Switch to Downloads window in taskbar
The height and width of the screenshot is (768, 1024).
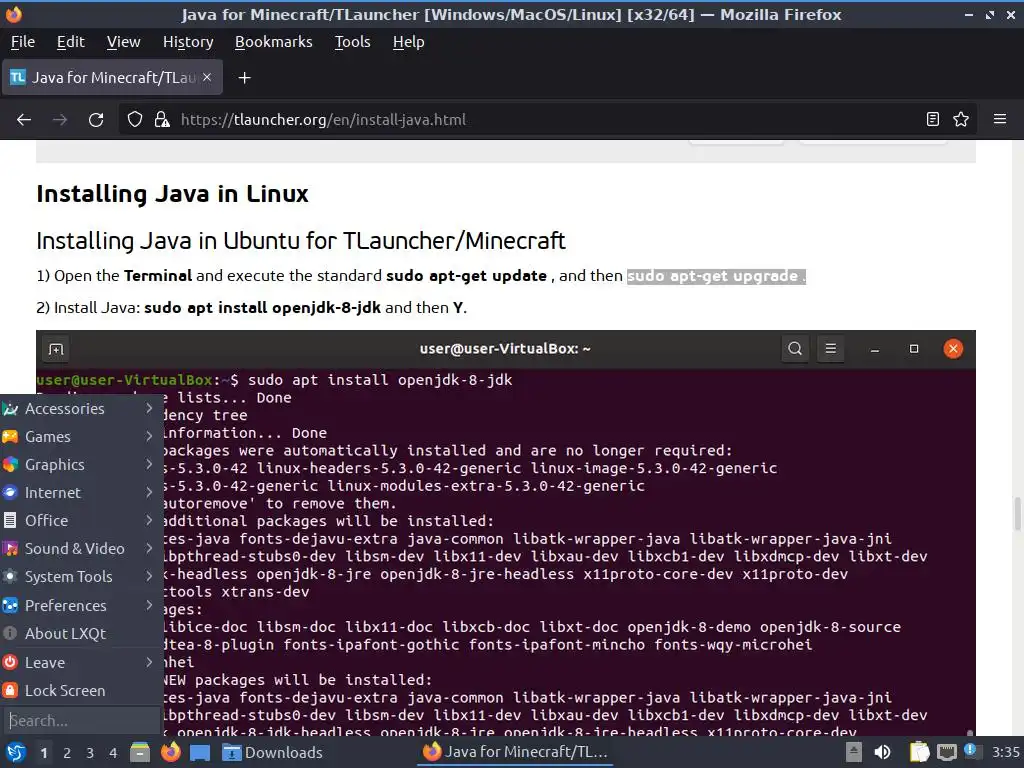click(273, 752)
